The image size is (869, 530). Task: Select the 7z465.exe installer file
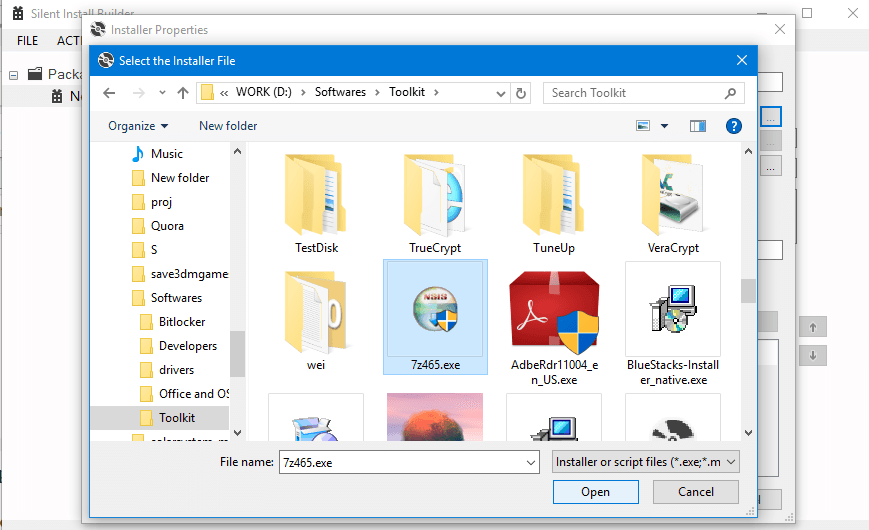pyautogui.click(x=435, y=317)
